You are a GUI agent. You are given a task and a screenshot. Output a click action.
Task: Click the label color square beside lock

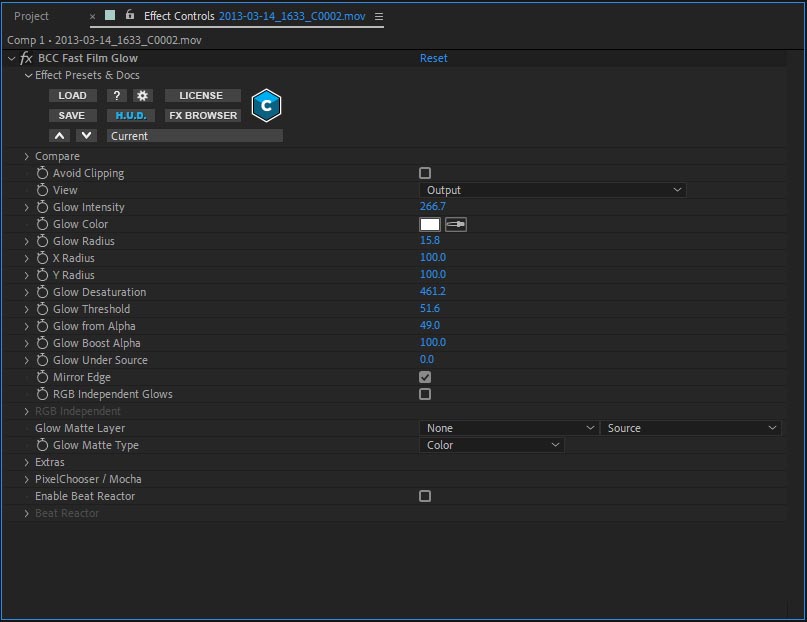tap(110, 15)
